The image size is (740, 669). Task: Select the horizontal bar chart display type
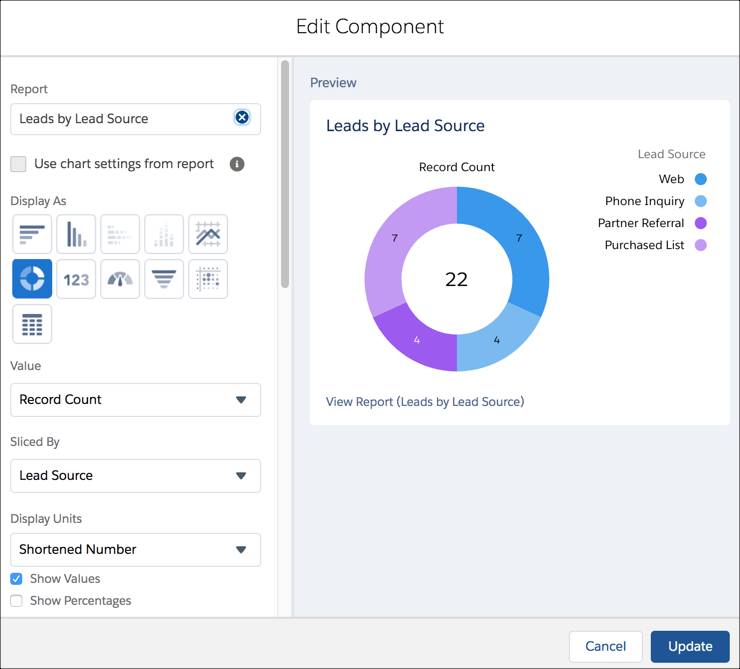32,234
